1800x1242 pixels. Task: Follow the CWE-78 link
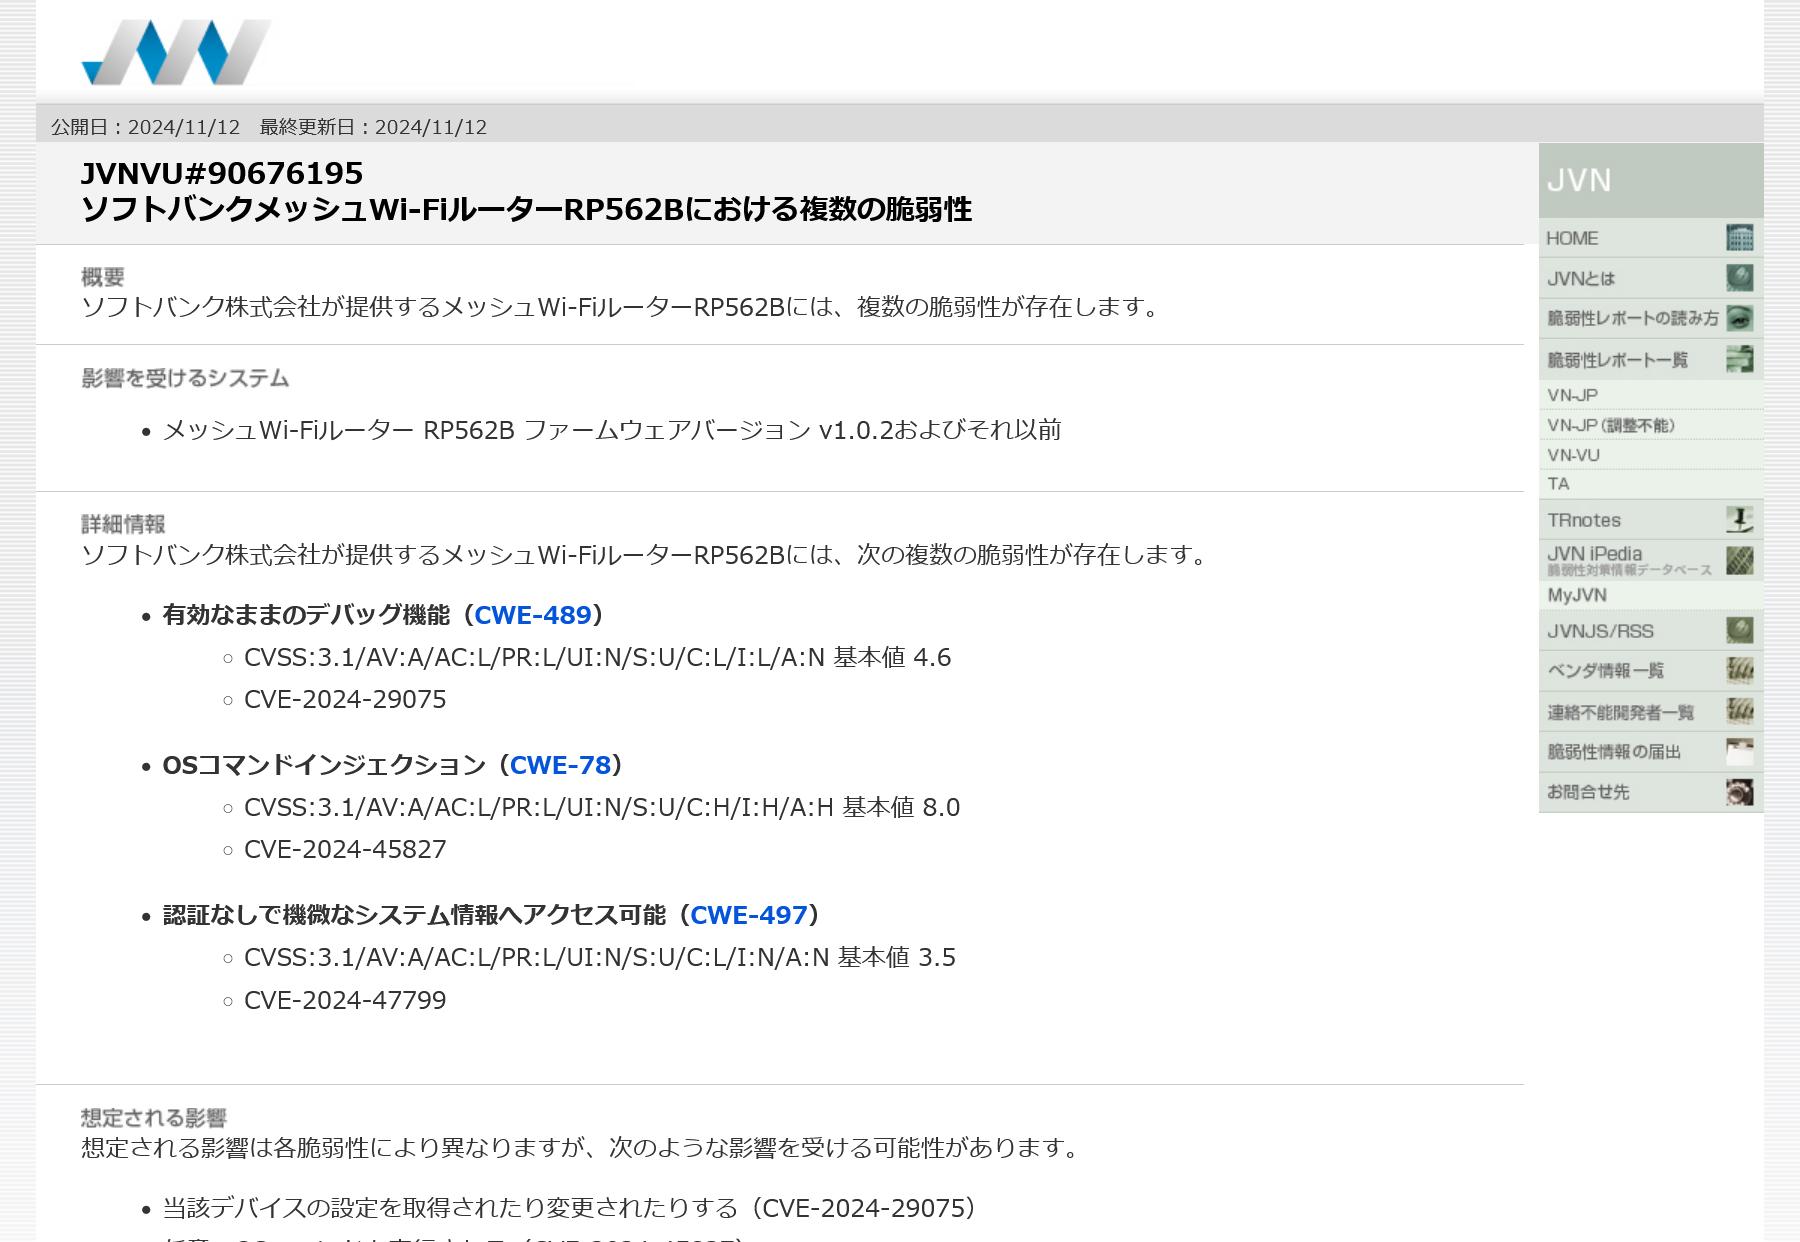pos(560,765)
